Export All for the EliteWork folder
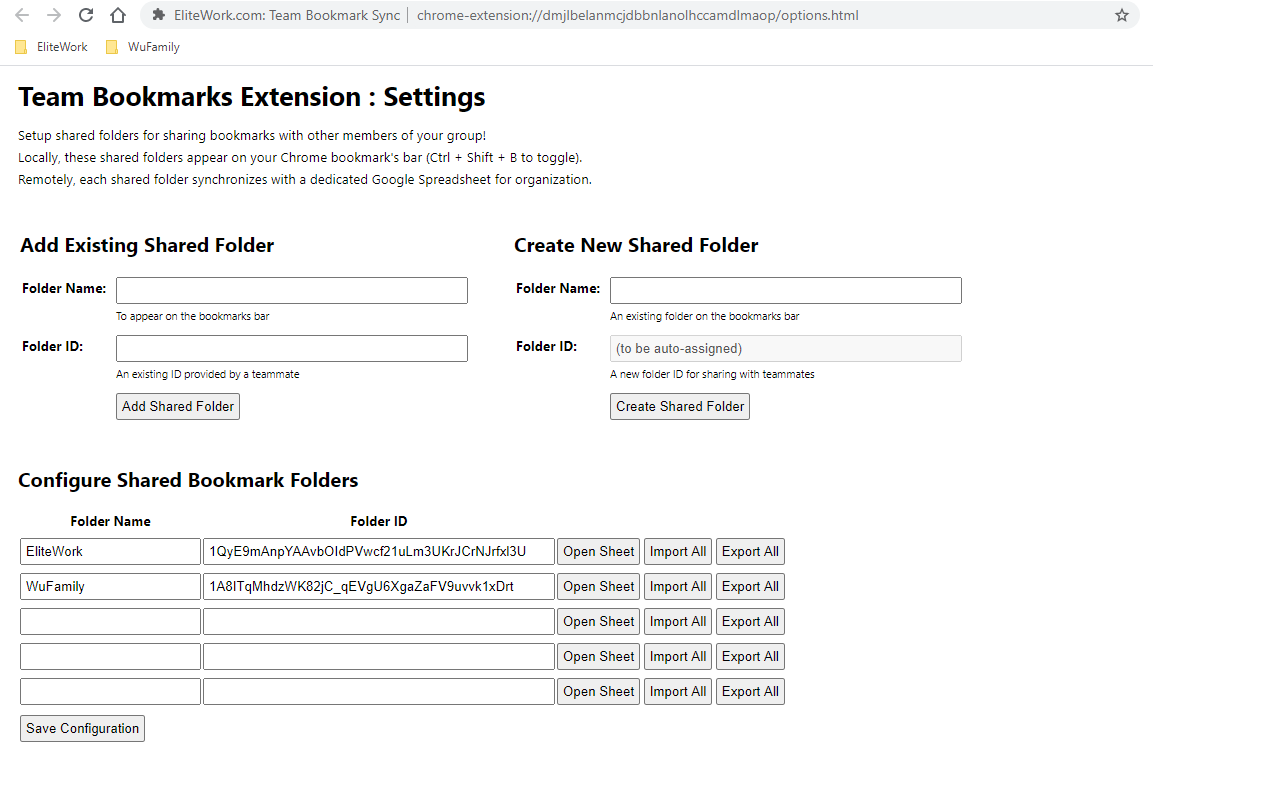Viewport: 1280px width, 800px height. [x=750, y=551]
